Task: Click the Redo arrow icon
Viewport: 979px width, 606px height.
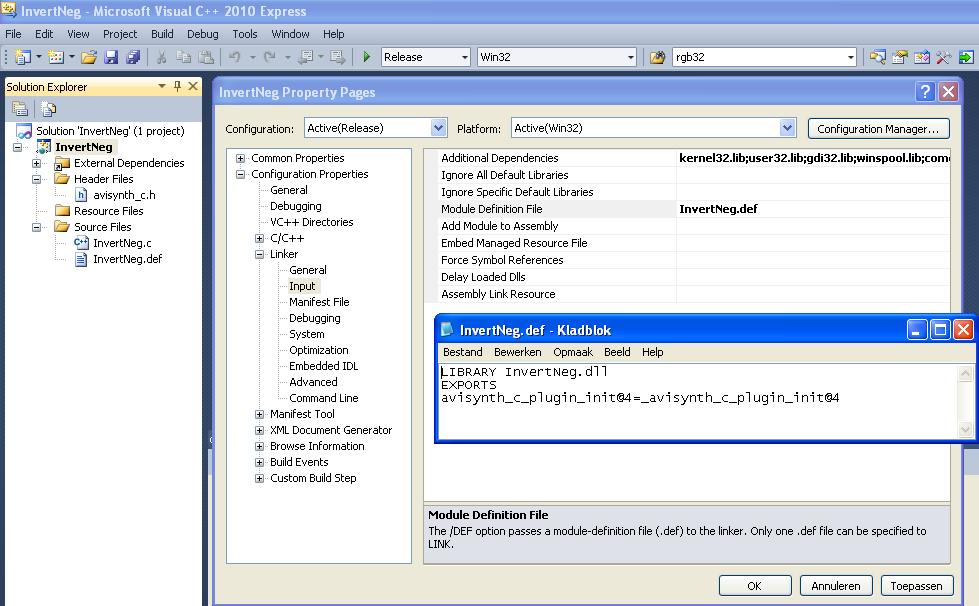Action: (270, 57)
